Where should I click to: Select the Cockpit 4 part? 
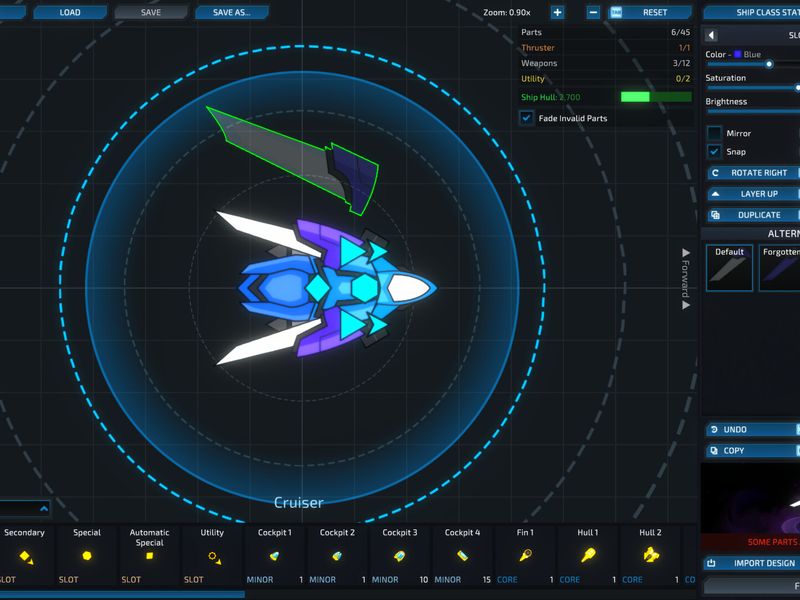pos(462,556)
